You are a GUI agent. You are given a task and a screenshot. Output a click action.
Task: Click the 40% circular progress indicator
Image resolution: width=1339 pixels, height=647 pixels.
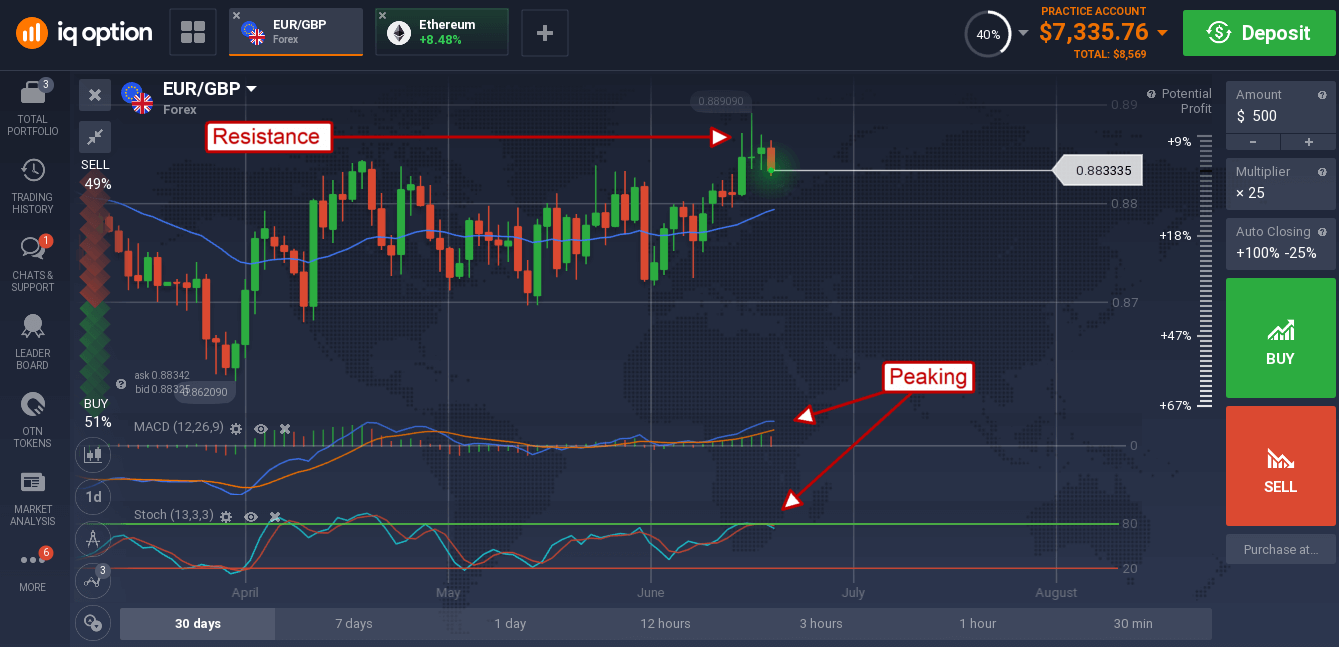pos(988,33)
